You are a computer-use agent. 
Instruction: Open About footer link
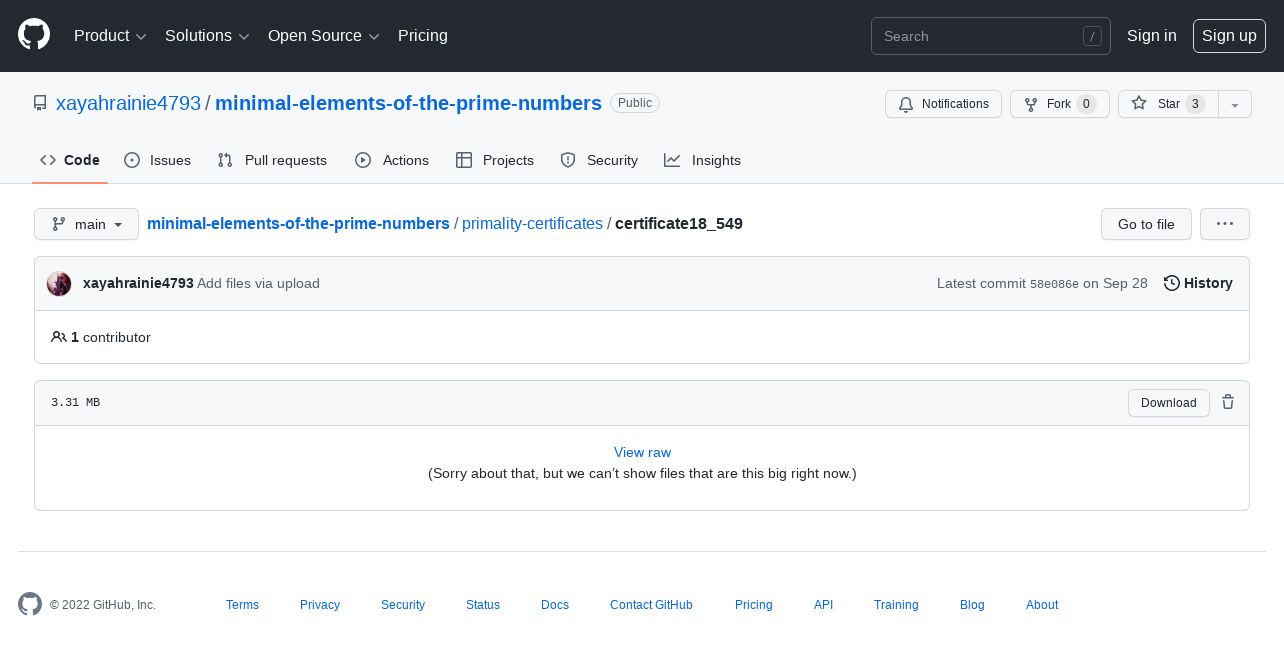(1042, 605)
